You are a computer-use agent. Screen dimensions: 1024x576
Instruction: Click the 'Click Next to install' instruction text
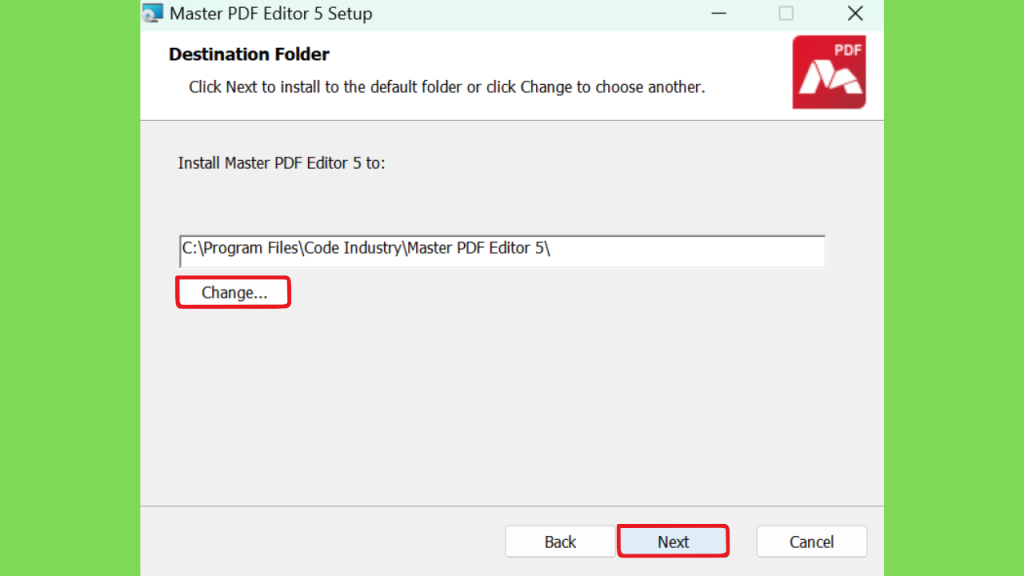447,88
